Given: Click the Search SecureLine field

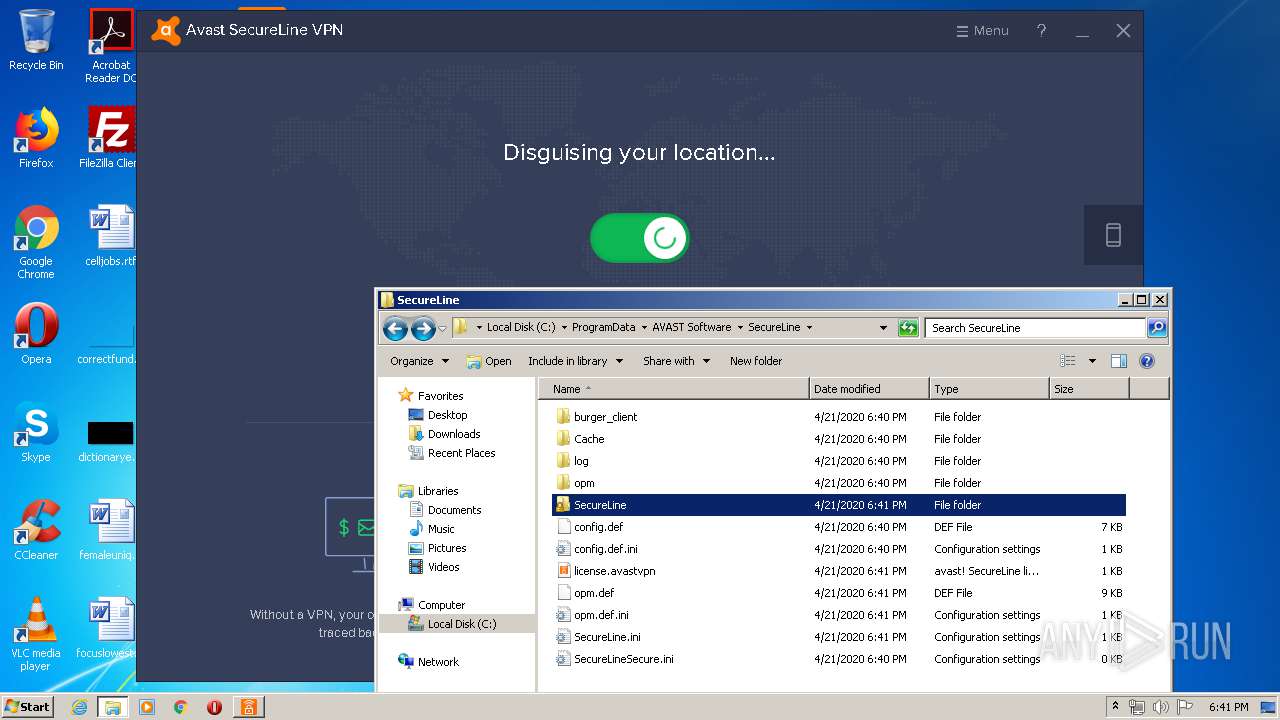Looking at the screenshot, I should click(x=1035, y=327).
